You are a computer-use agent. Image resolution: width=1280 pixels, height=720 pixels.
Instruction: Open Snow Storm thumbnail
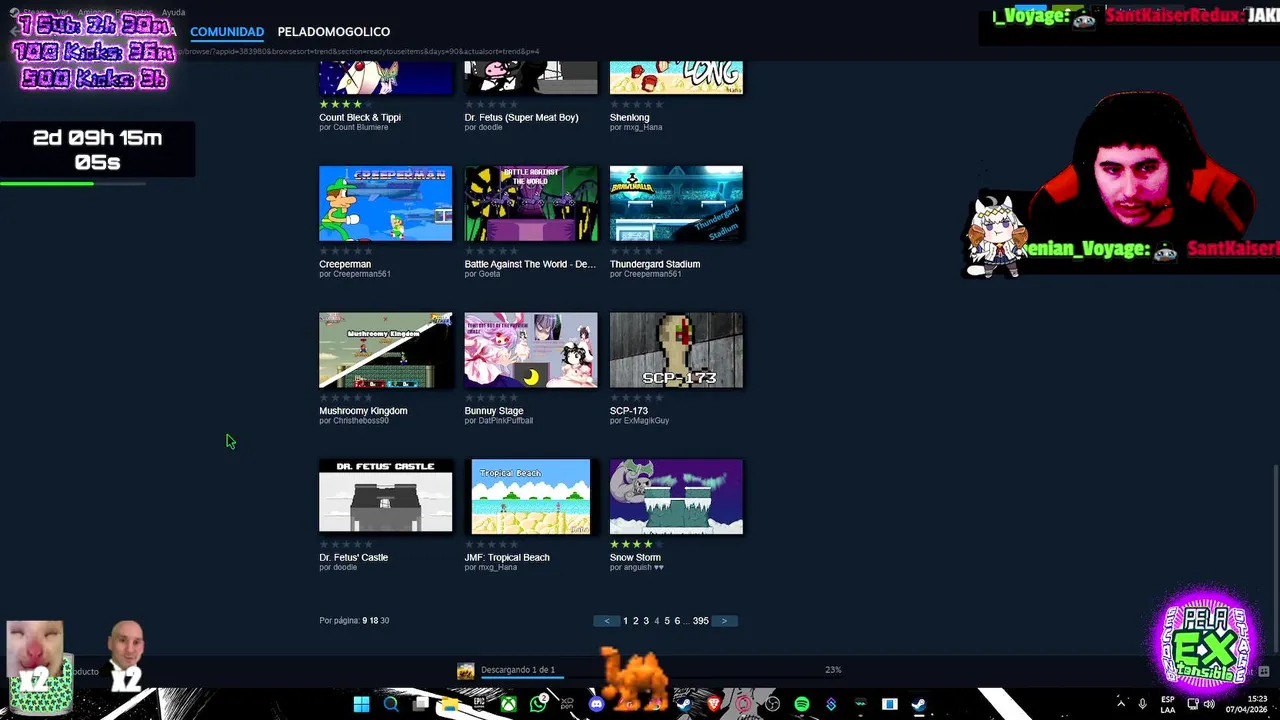676,496
